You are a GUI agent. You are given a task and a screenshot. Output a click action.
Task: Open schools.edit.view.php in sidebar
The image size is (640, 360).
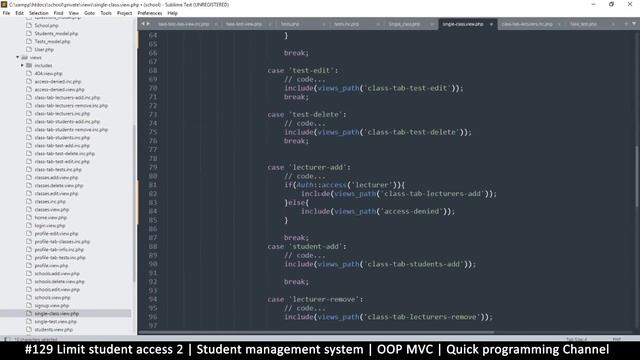(x=57, y=289)
